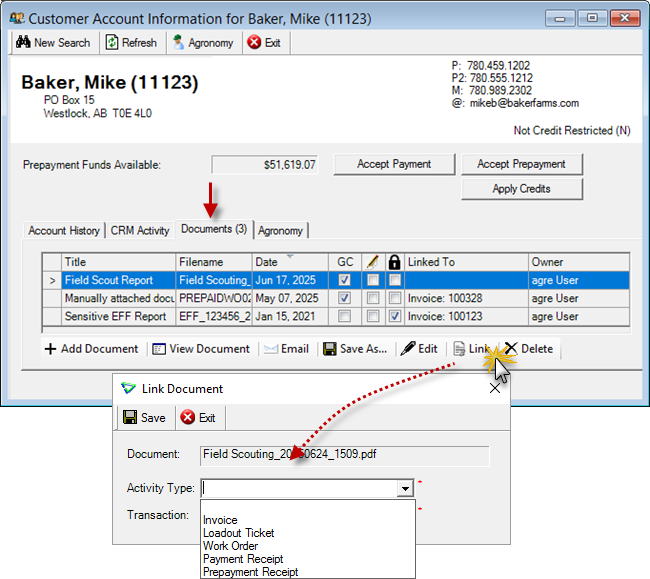
Task: Select the Sensitive EFF Report row
Action: point(336,316)
